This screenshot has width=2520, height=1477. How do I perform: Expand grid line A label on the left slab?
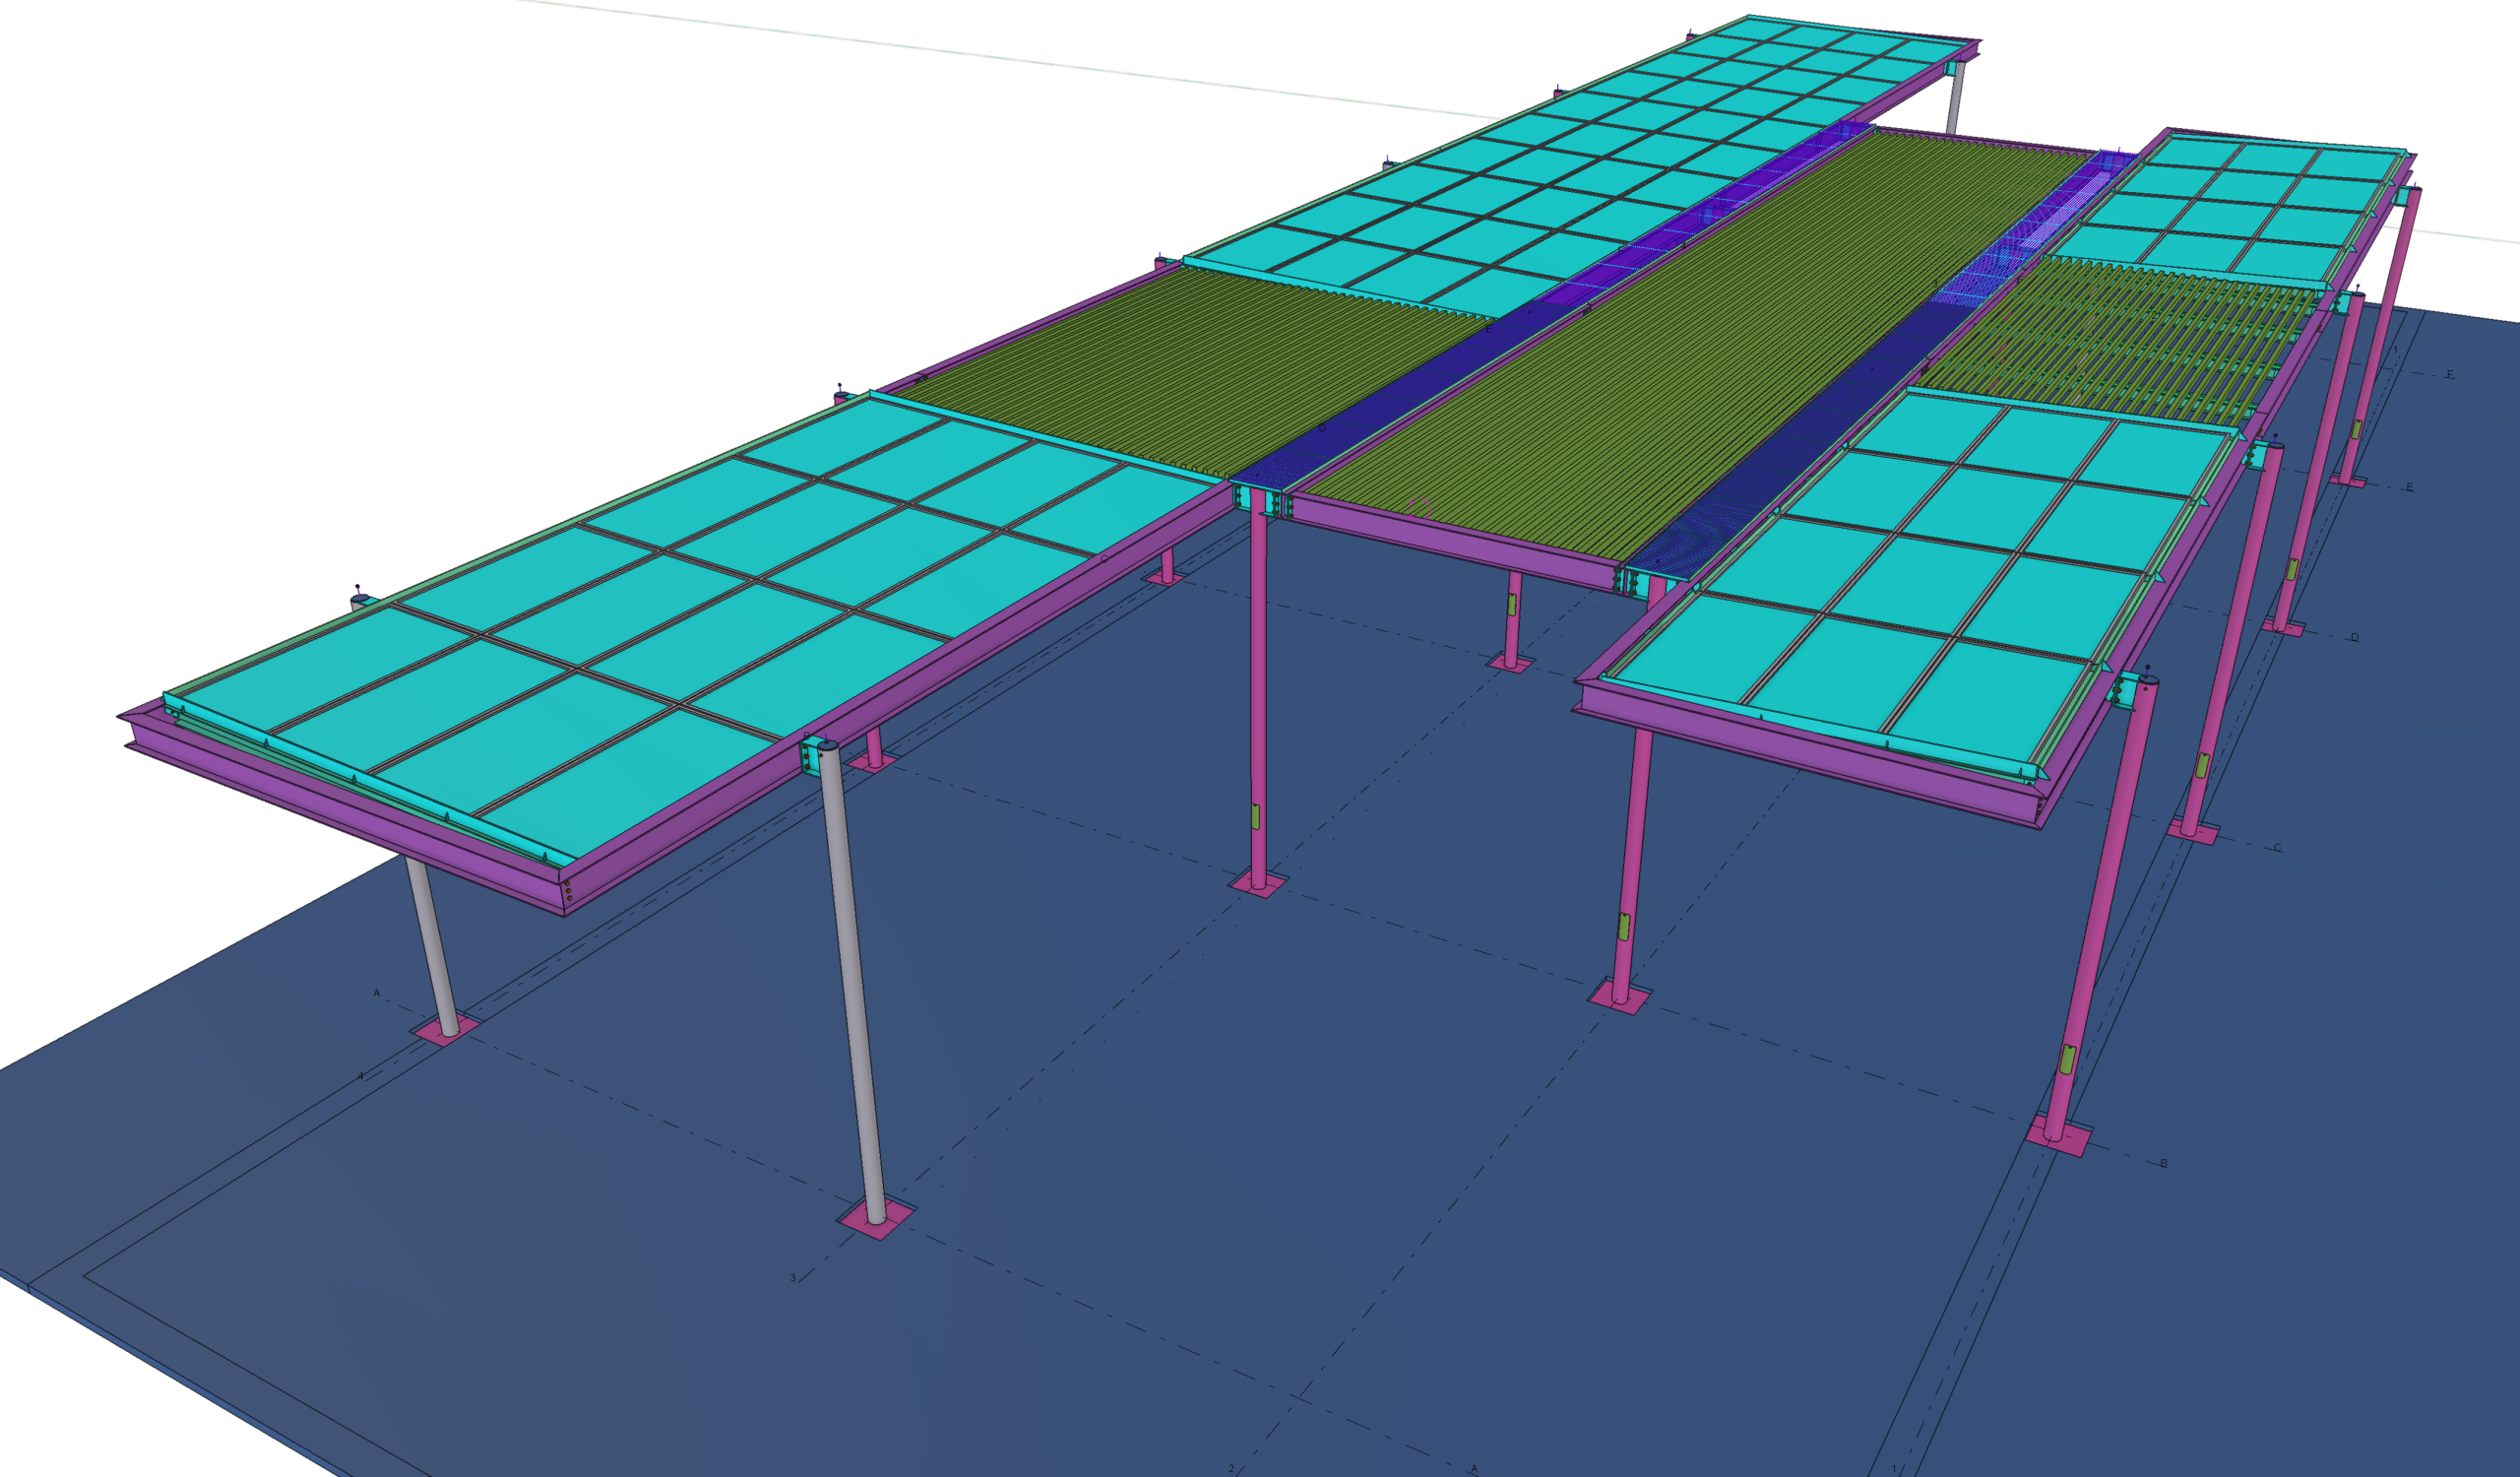377,993
